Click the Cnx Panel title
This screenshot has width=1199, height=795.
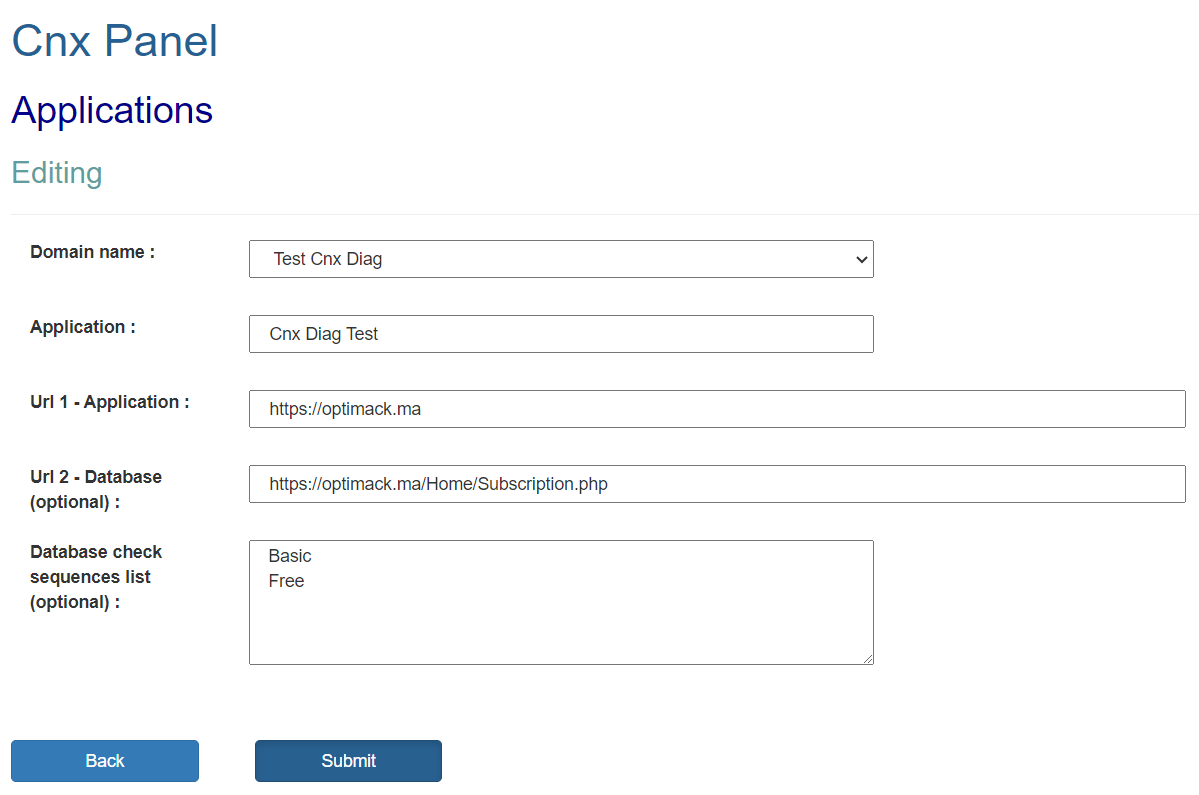pos(115,41)
